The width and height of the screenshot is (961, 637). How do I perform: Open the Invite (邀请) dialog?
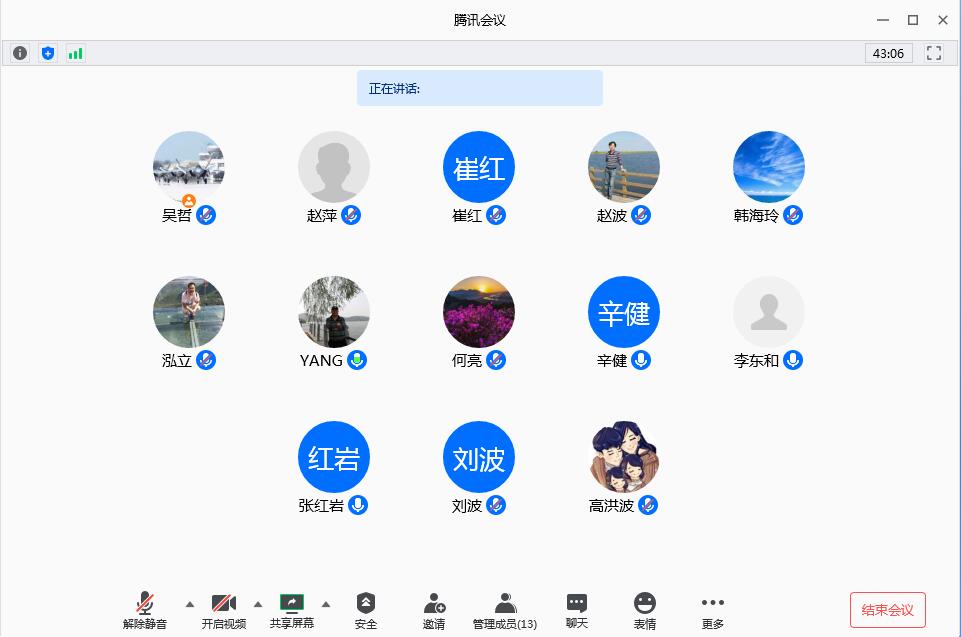(434, 610)
